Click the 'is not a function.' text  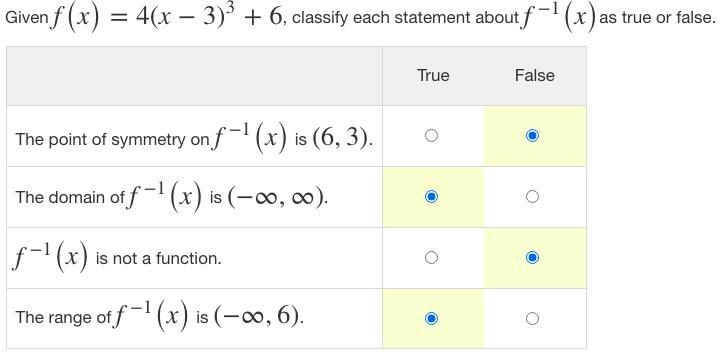coord(158,258)
